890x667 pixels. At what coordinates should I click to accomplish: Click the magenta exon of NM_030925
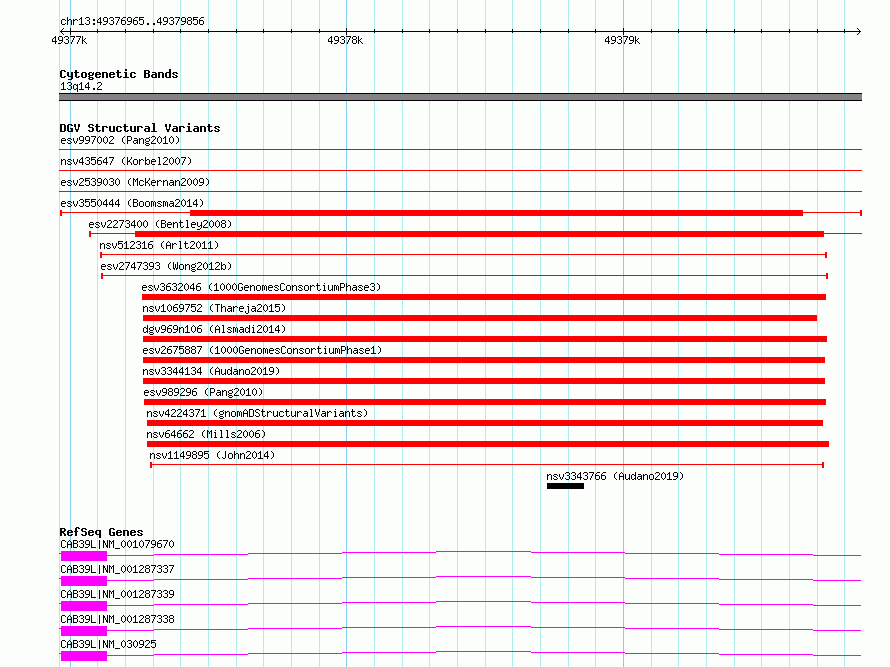(x=84, y=656)
